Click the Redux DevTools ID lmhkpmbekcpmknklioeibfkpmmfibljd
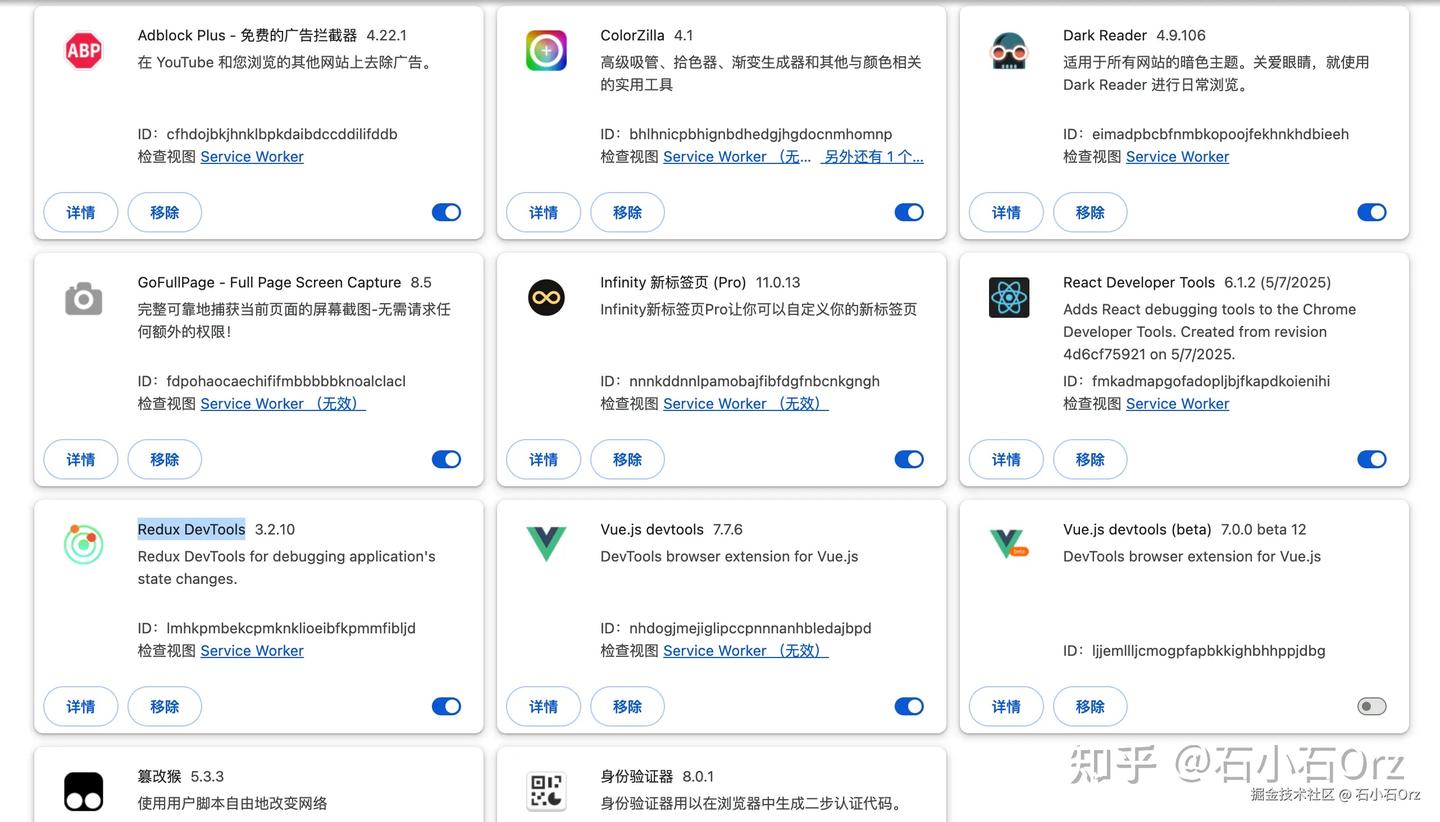Viewport: 1440px width, 822px height. pyautogui.click(x=291, y=628)
